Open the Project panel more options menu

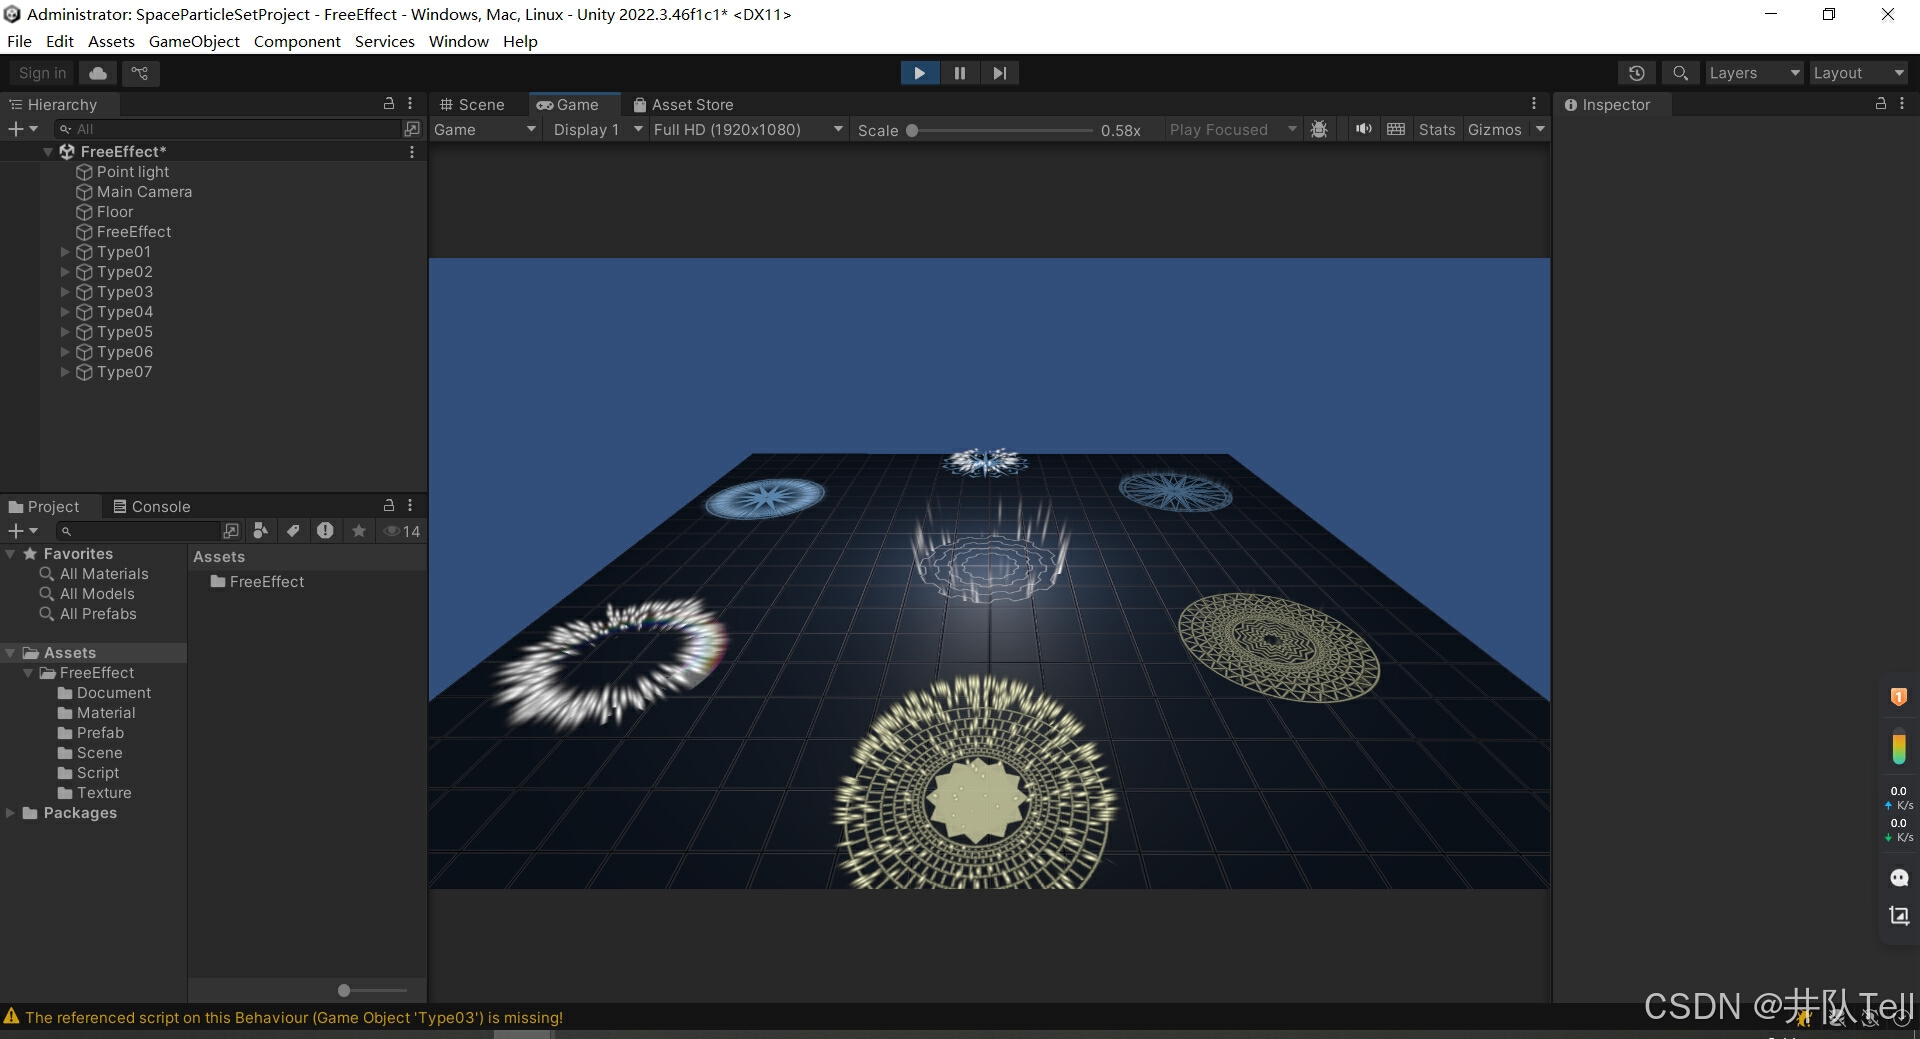click(410, 505)
